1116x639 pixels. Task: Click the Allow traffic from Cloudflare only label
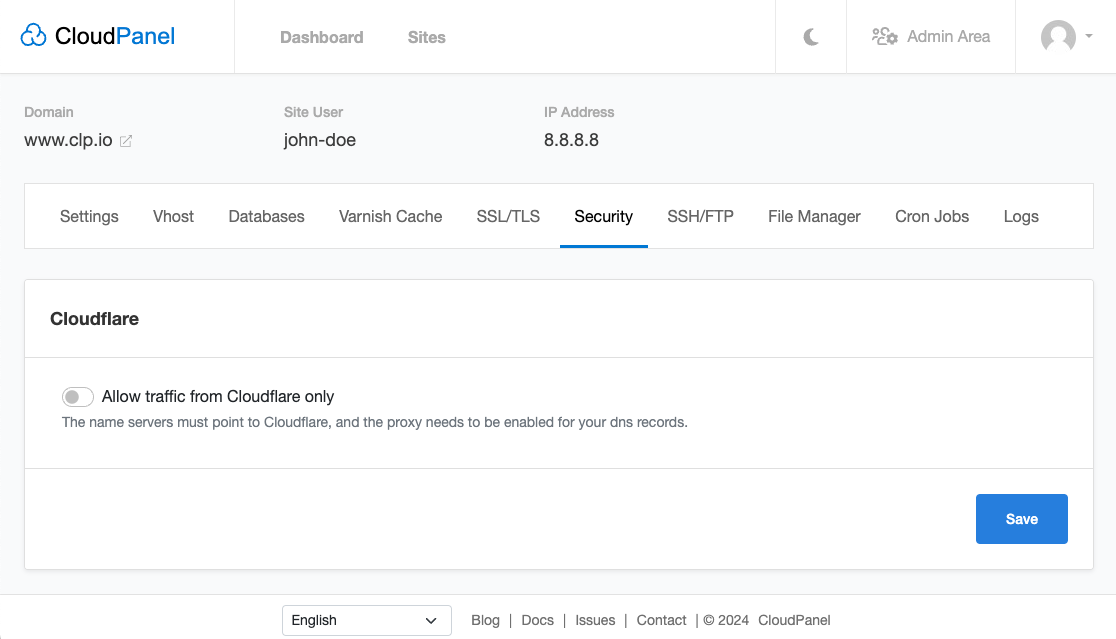tap(218, 396)
